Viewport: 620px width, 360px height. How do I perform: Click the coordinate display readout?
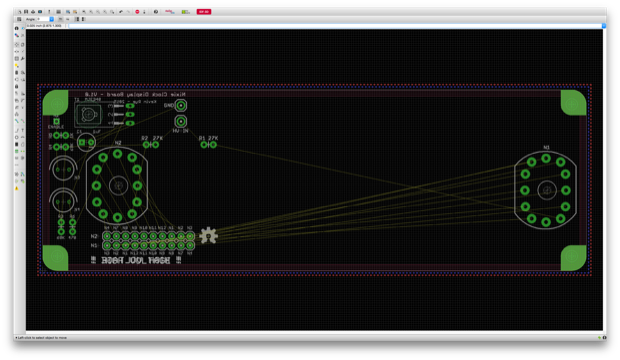click(x=44, y=26)
